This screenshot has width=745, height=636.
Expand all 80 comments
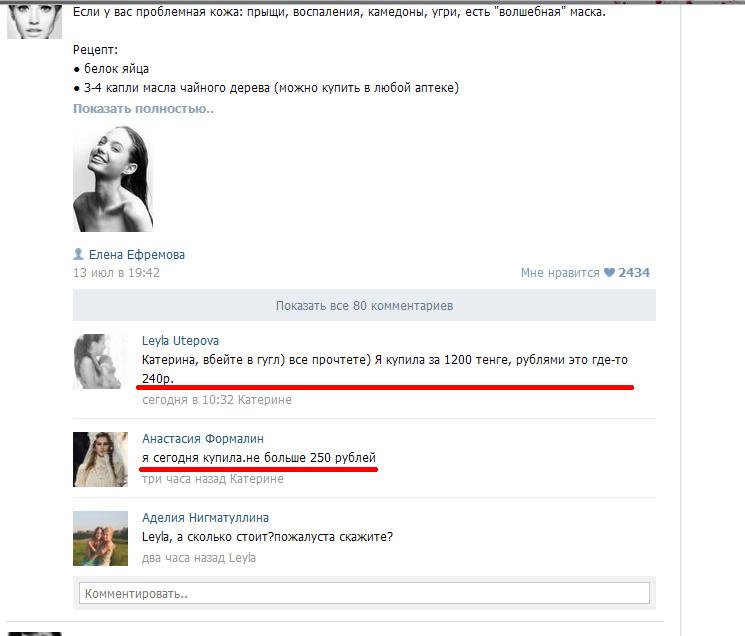tap(364, 305)
